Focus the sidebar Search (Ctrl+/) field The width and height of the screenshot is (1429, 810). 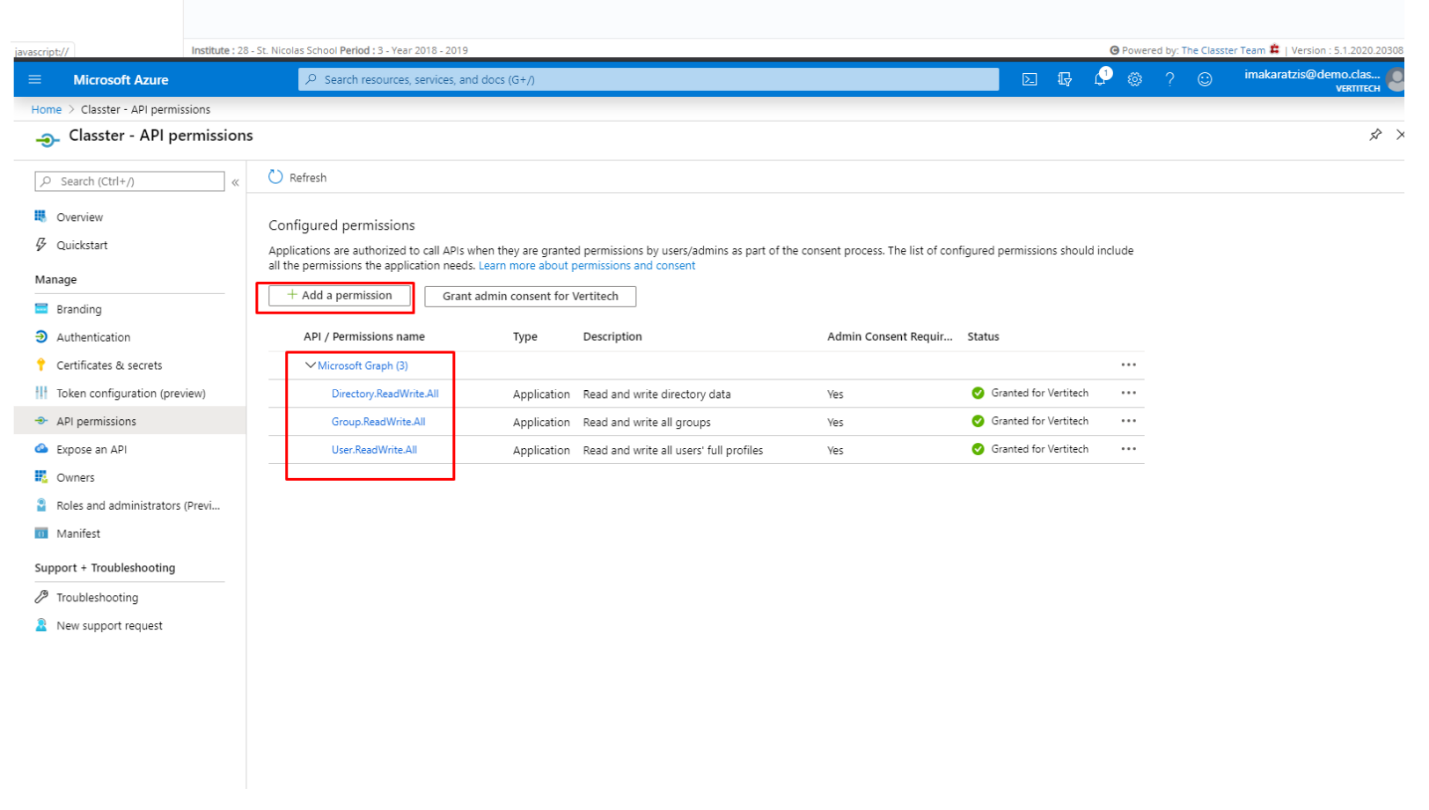tap(129, 181)
